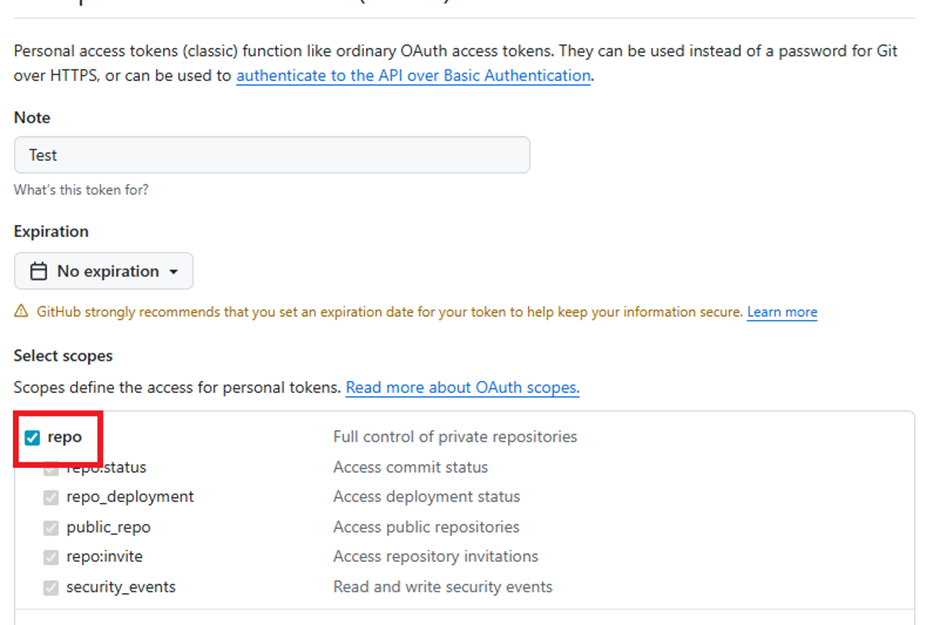The image size is (940, 625).
Task: Click the public_repo scope label
Action: pyautogui.click(x=109, y=527)
